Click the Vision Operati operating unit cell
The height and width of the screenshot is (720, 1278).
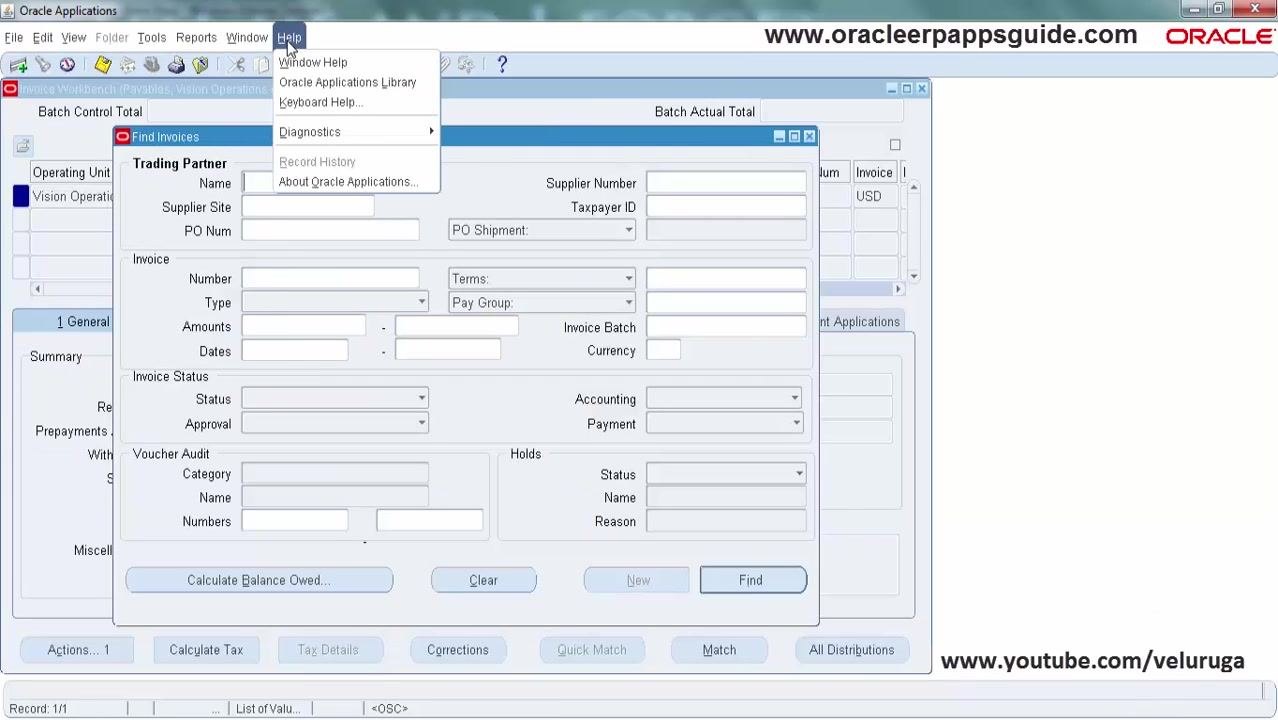tap(72, 197)
